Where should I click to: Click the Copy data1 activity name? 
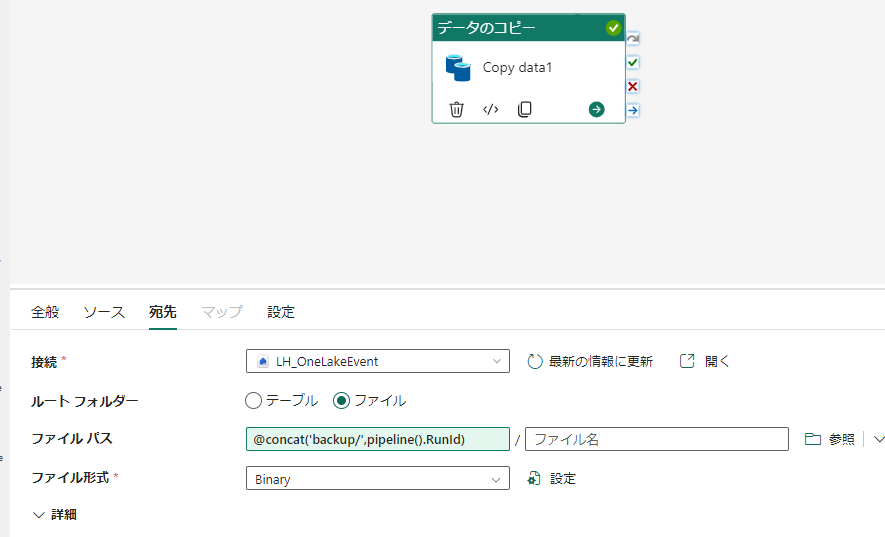point(517,68)
